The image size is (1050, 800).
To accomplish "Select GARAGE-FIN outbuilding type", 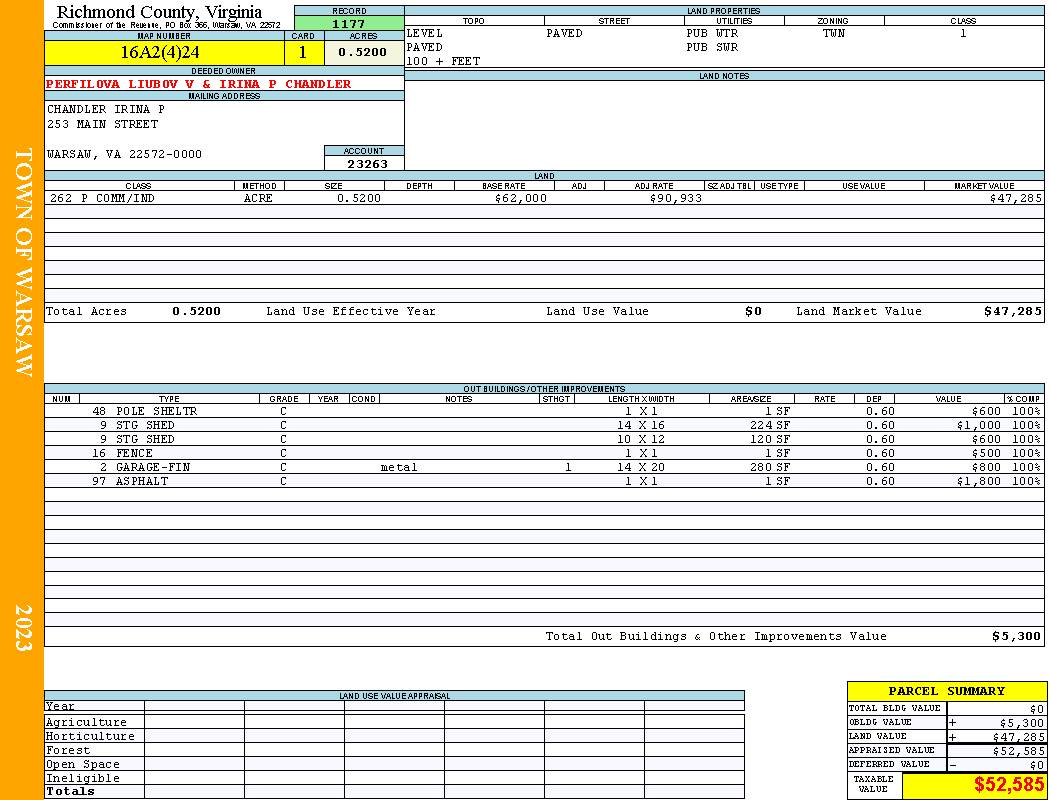I will 153,468.
